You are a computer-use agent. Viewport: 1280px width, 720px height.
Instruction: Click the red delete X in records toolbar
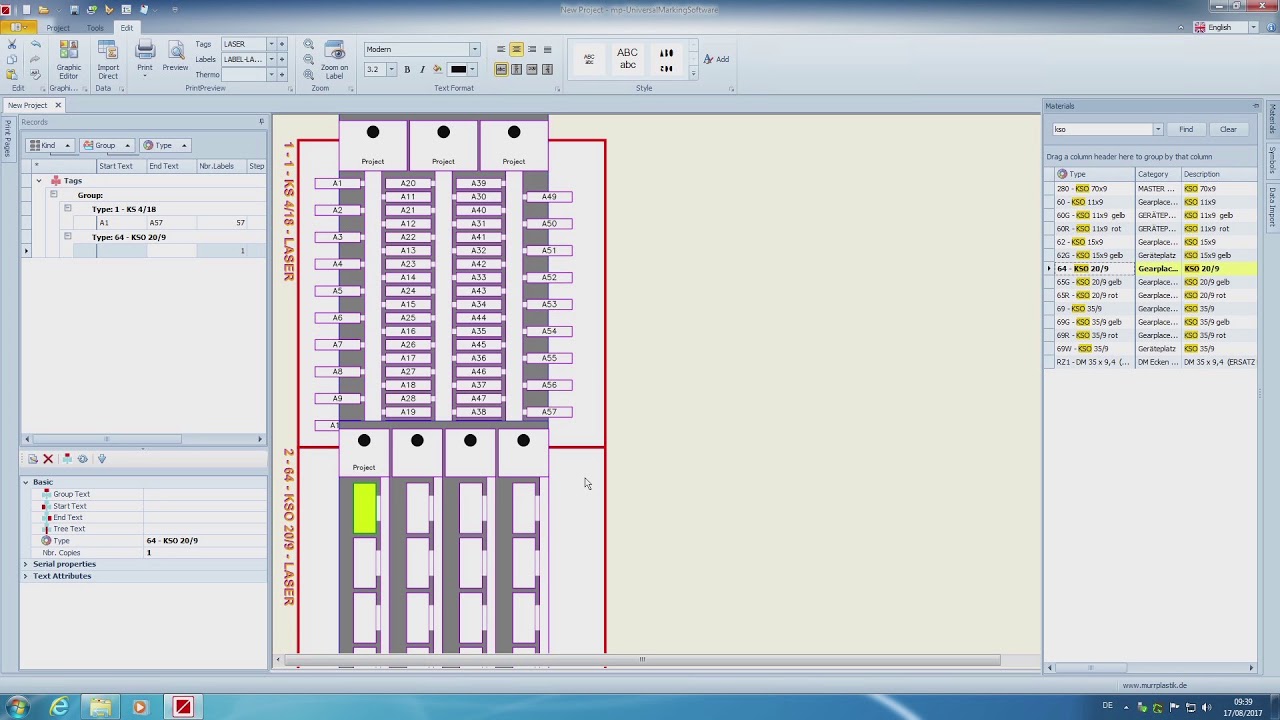tap(48, 459)
